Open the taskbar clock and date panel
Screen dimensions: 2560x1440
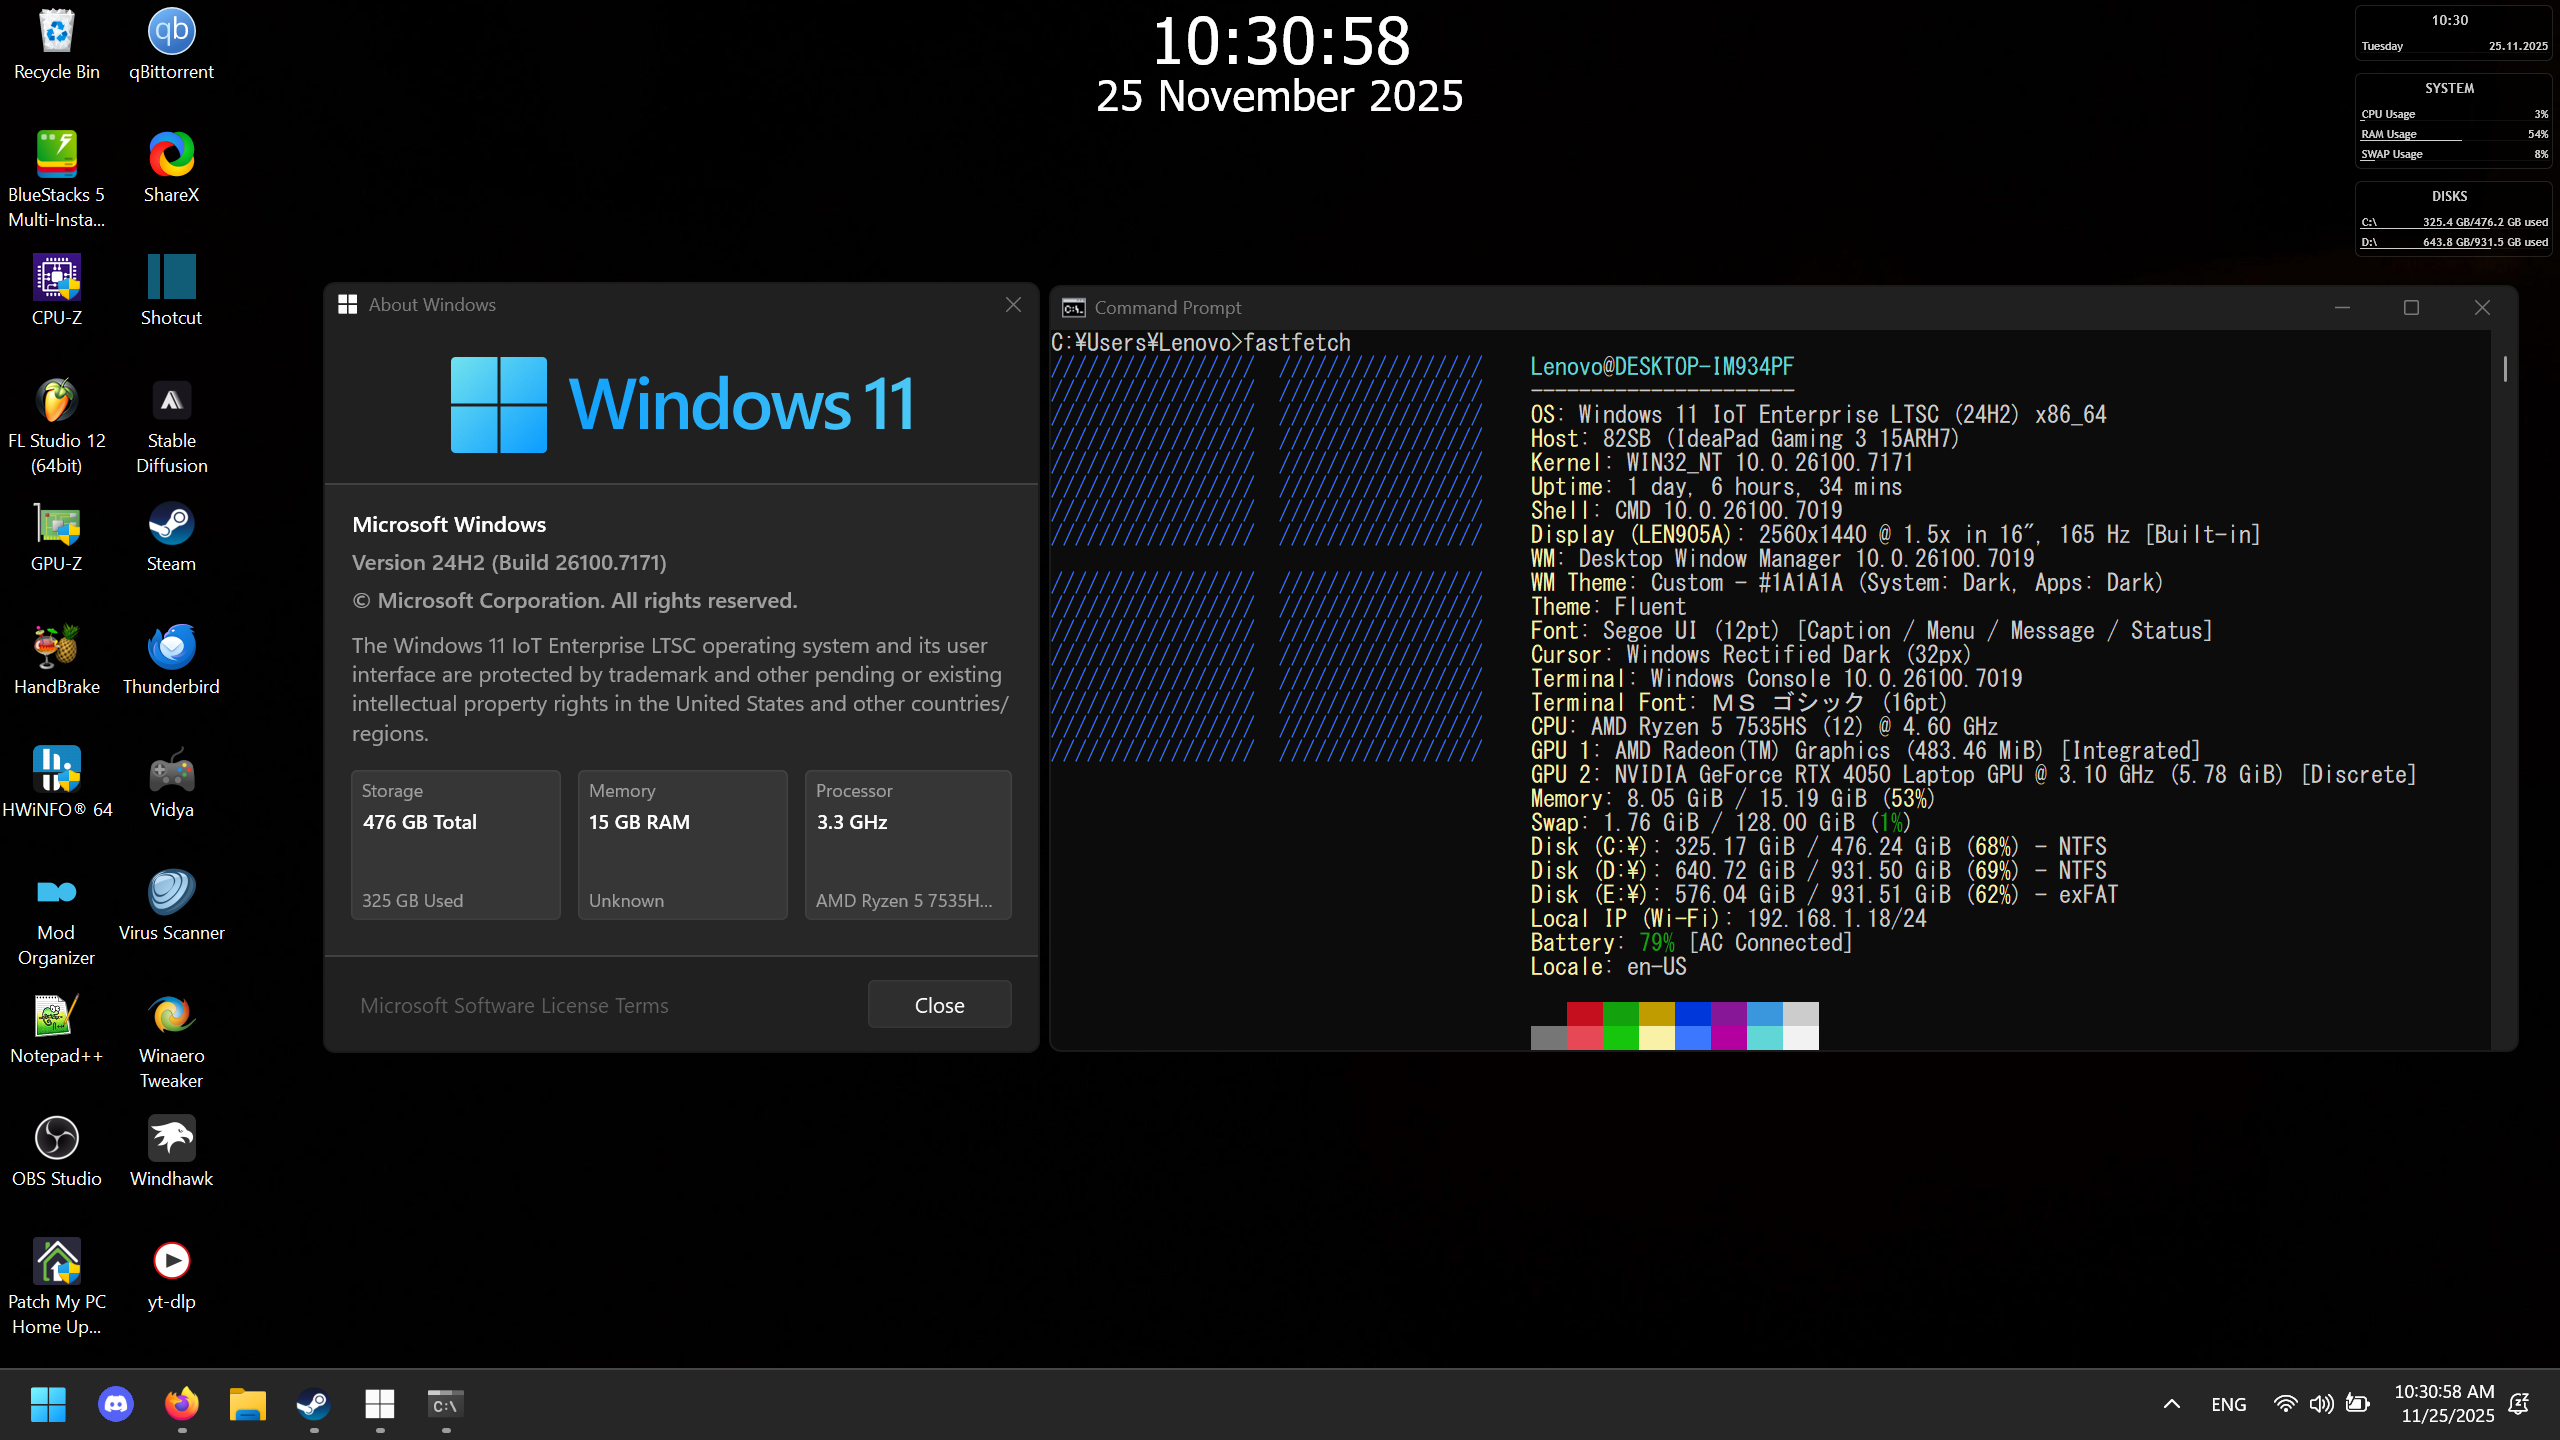pos(2447,1404)
